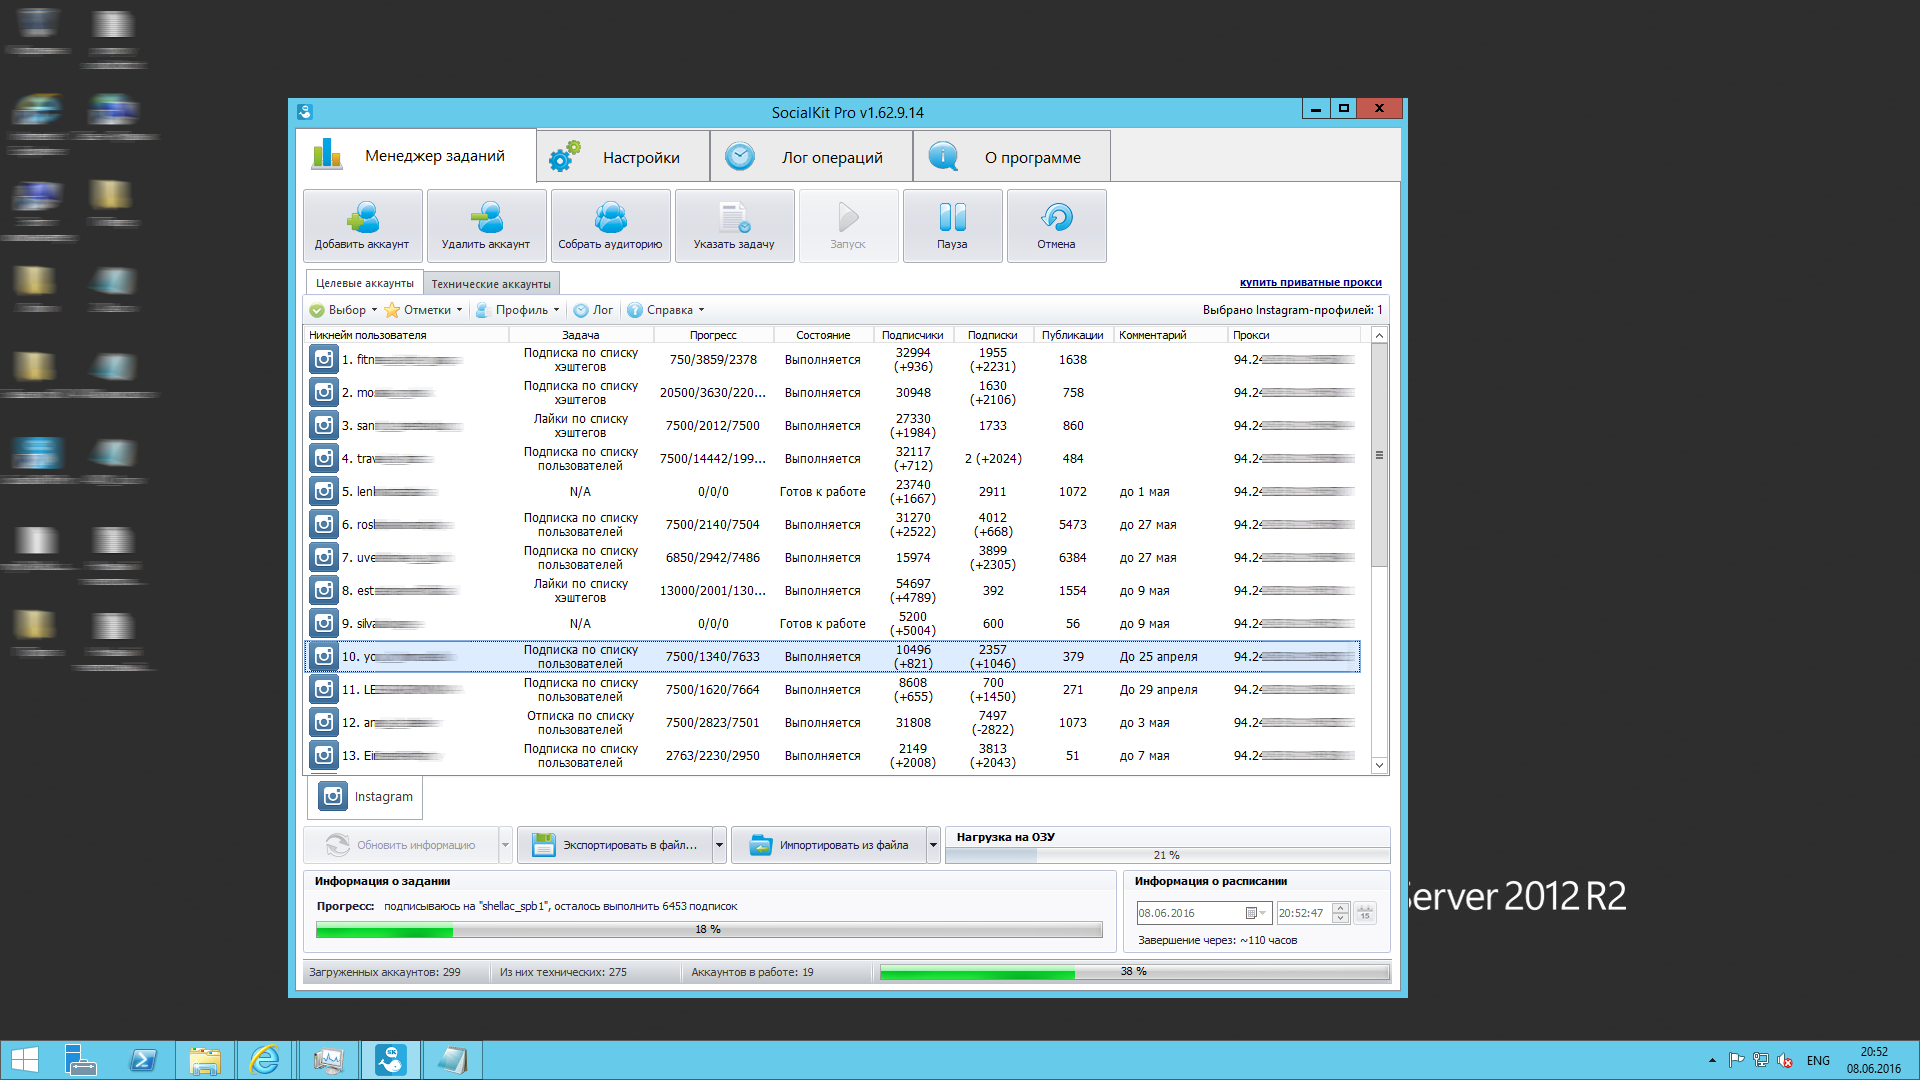Click the overall progress bar at 38 %
This screenshot has height=1080, width=1920.
1134,972
